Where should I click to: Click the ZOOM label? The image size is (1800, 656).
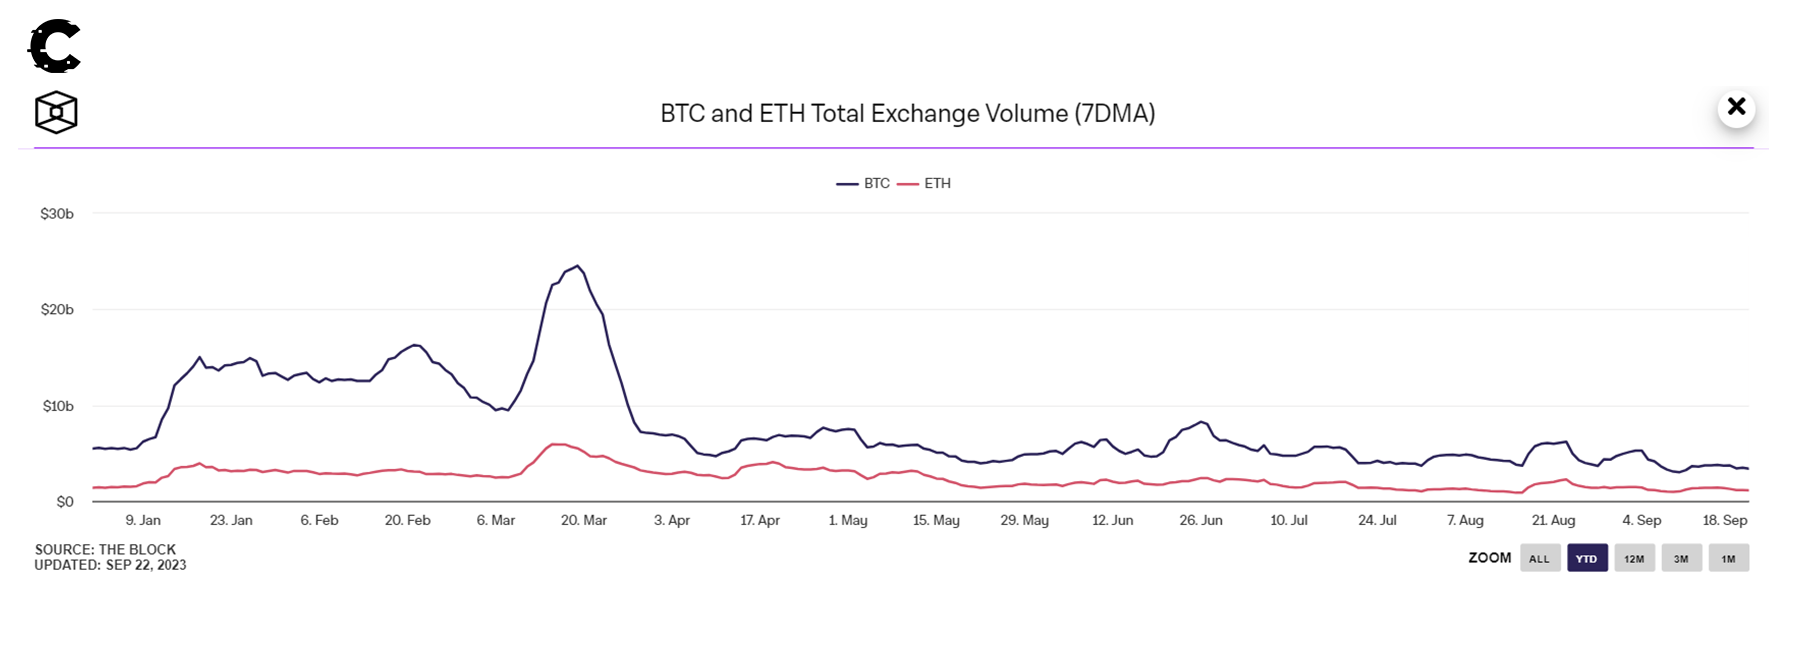point(1489,558)
